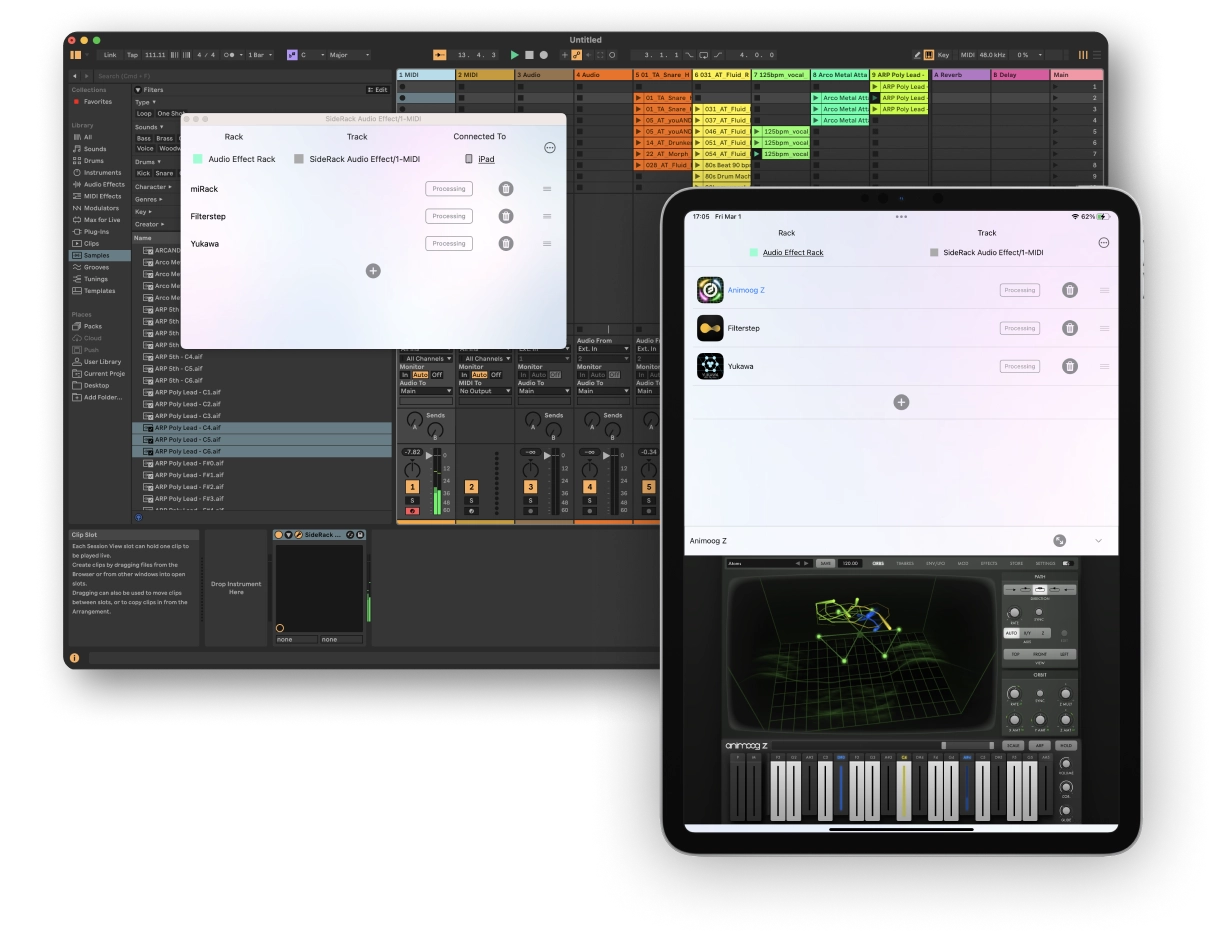Open the No Output MIDI To dropdown
The height and width of the screenshot is (943, 1209).
point(485,391)
